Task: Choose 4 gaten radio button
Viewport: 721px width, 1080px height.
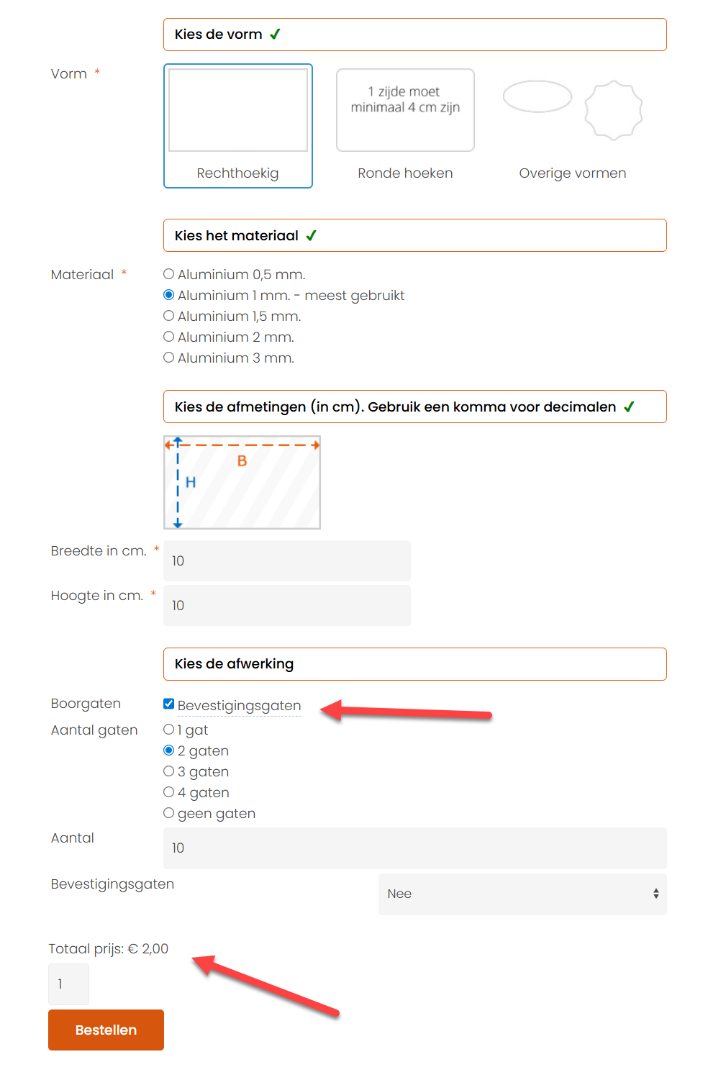Action: click(x=169, y=793)
